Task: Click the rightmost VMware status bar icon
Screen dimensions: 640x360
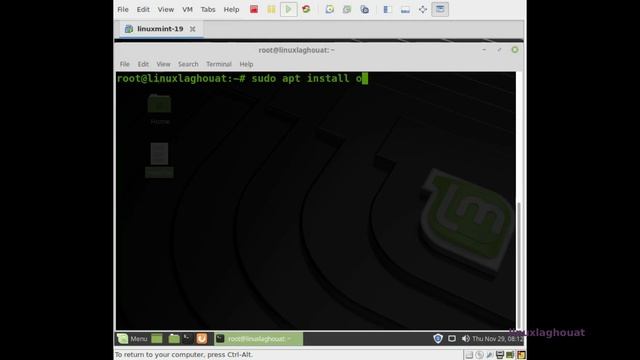Action: coord(521,355)
